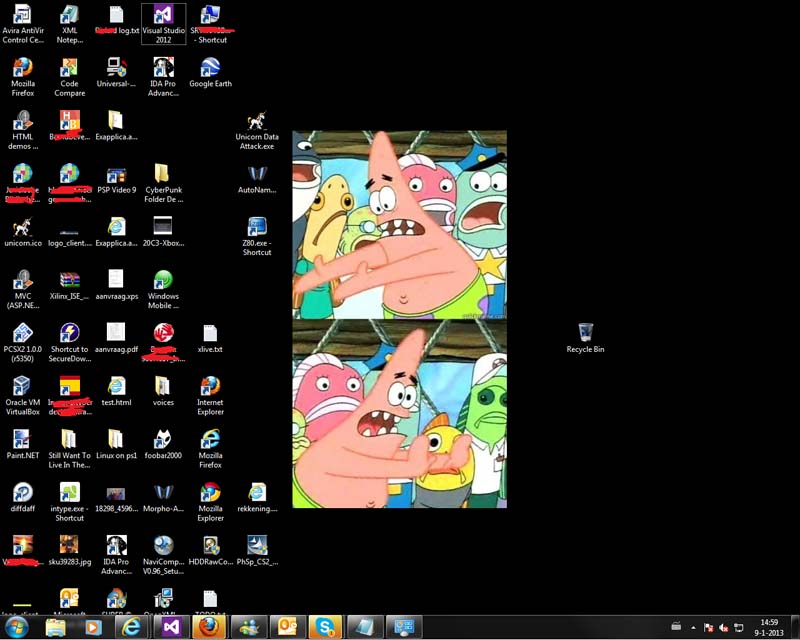Open Windows Live Messenger taskbar button

click(249, 627)
